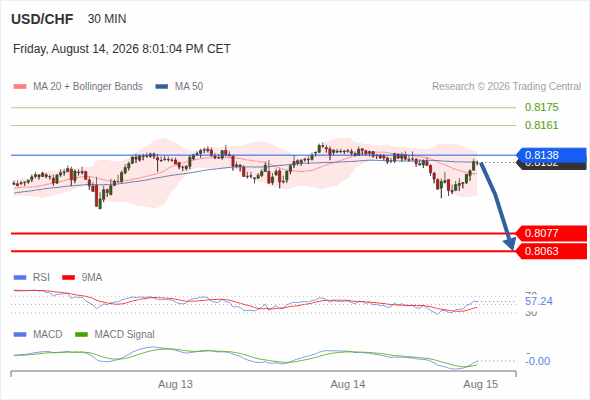Click the Aug 14 date axis label

click(x=348, y=385)
